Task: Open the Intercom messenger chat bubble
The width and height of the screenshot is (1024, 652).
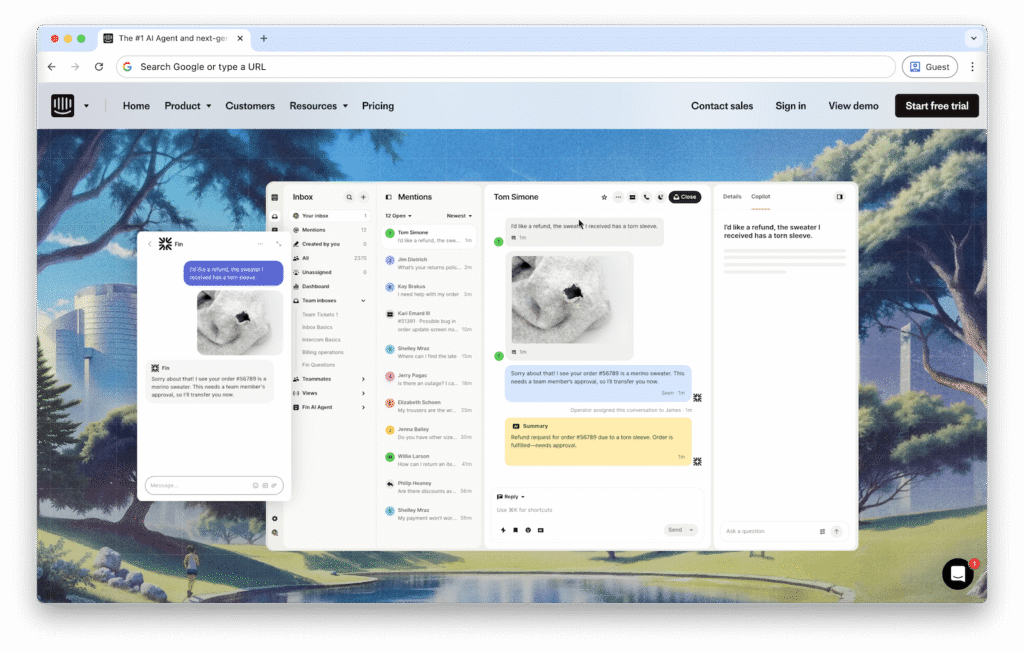Action: (957, 574)
